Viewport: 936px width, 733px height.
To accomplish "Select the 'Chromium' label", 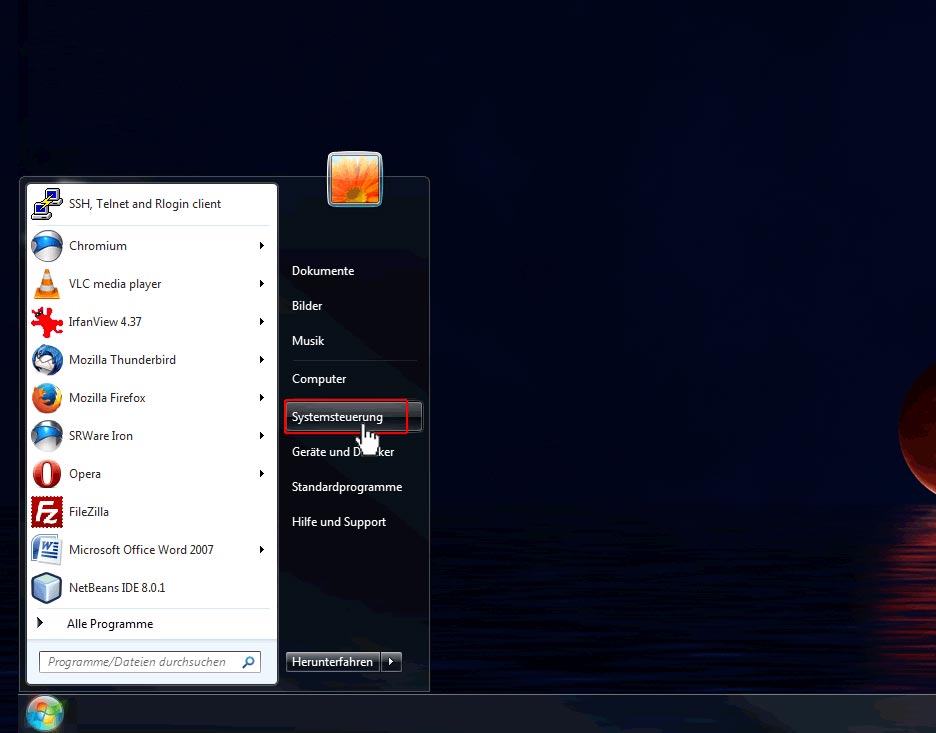I will (98, 246).
